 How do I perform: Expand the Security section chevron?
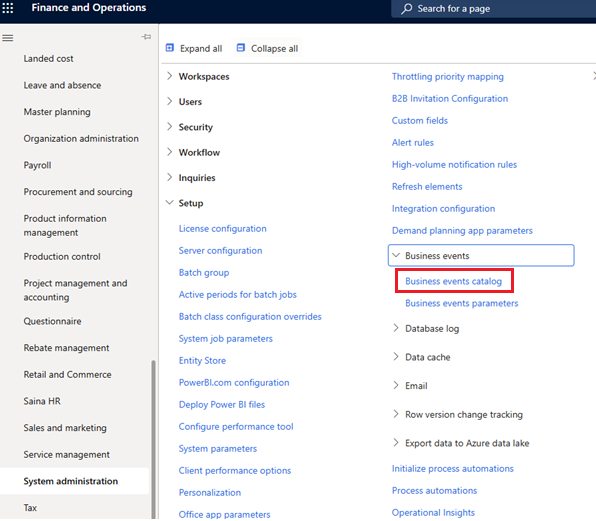(170, 127)
